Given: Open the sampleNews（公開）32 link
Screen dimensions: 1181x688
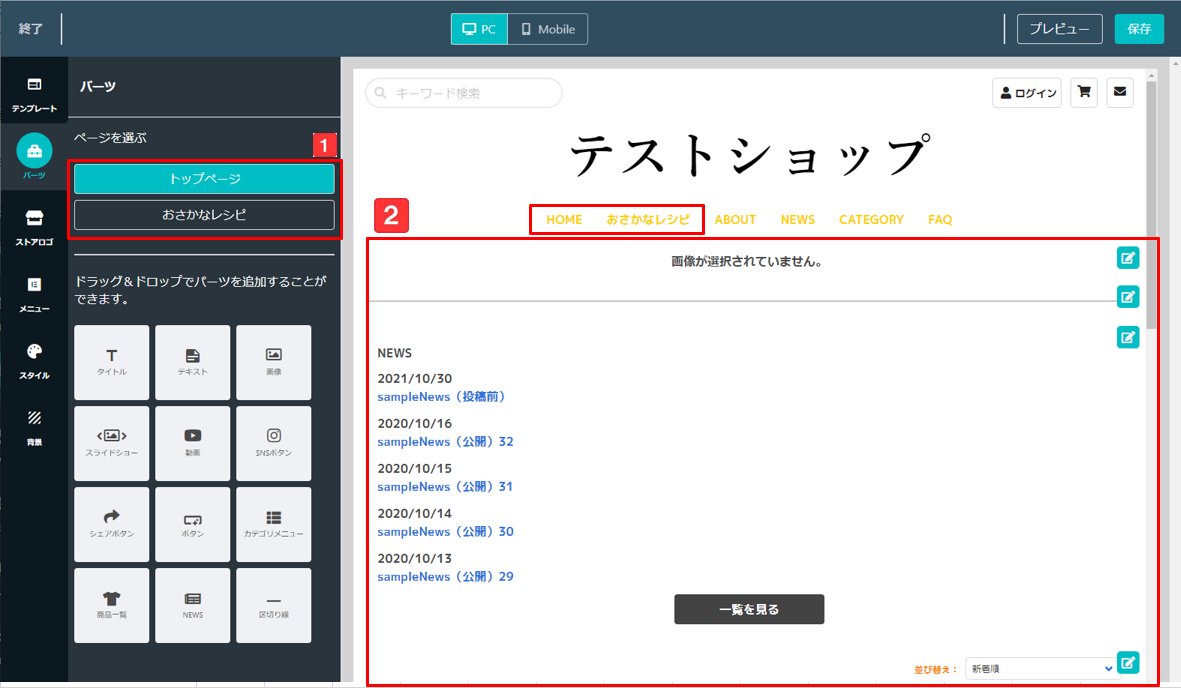Looking at the screenshot, I should pyautogui.click(x=445, y=442).
